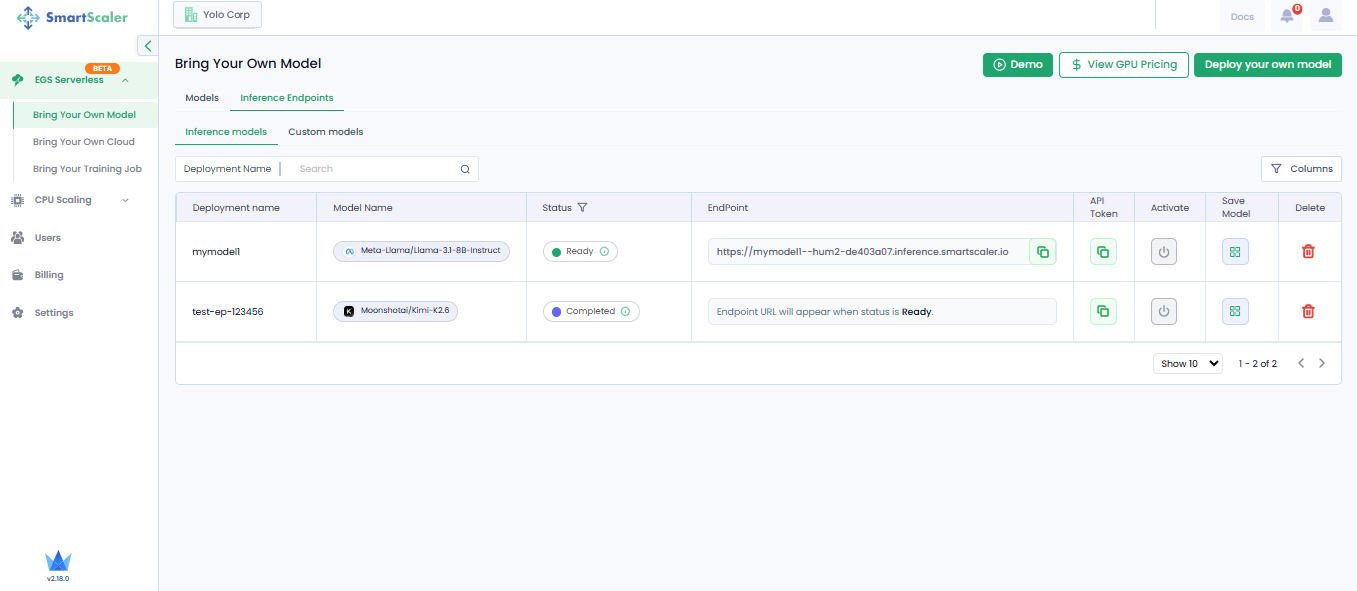Click the Completed status info icon
Viewport: 1357px width, 591px height.
(x=625, y=312)
